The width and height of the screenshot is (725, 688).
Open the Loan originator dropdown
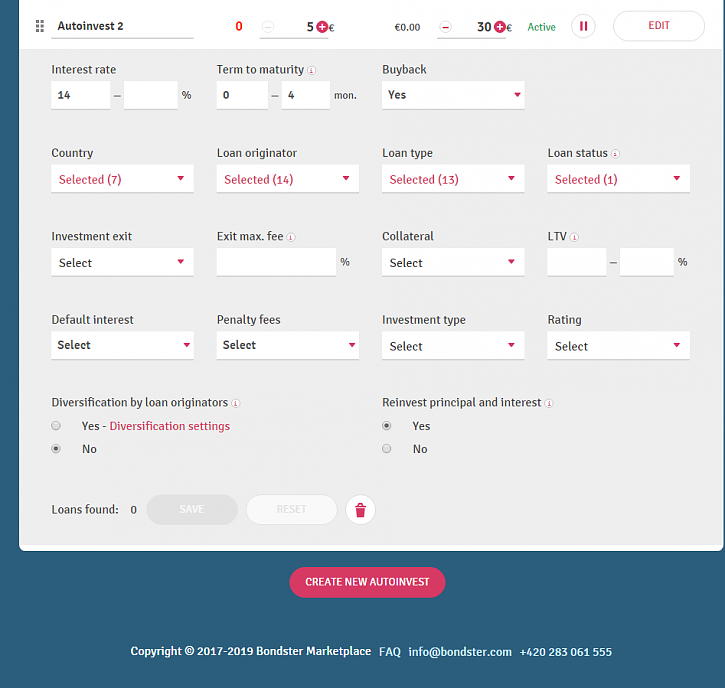(x=288, y=179)
